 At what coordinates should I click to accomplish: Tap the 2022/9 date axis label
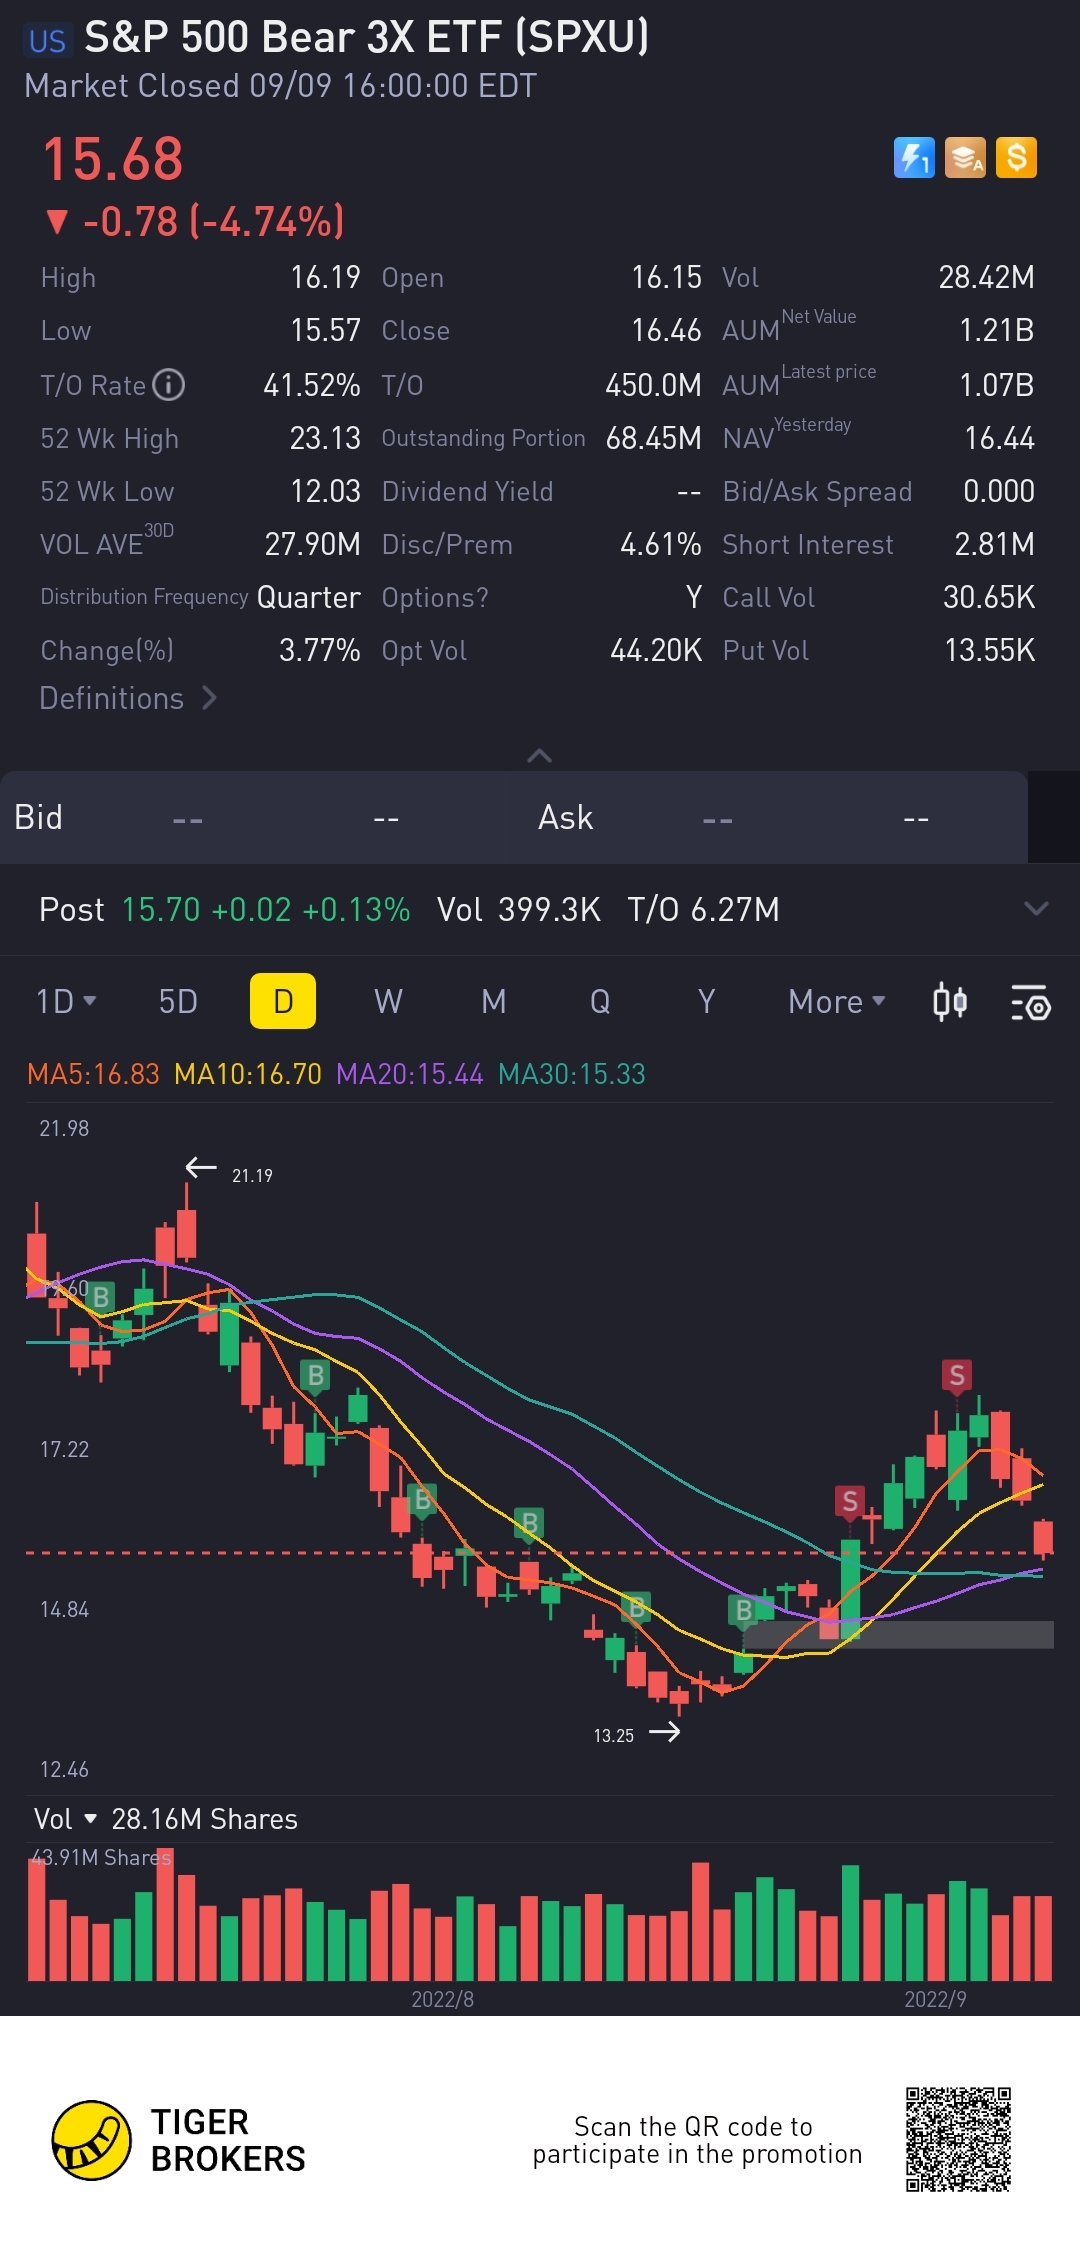point(935,1999)
